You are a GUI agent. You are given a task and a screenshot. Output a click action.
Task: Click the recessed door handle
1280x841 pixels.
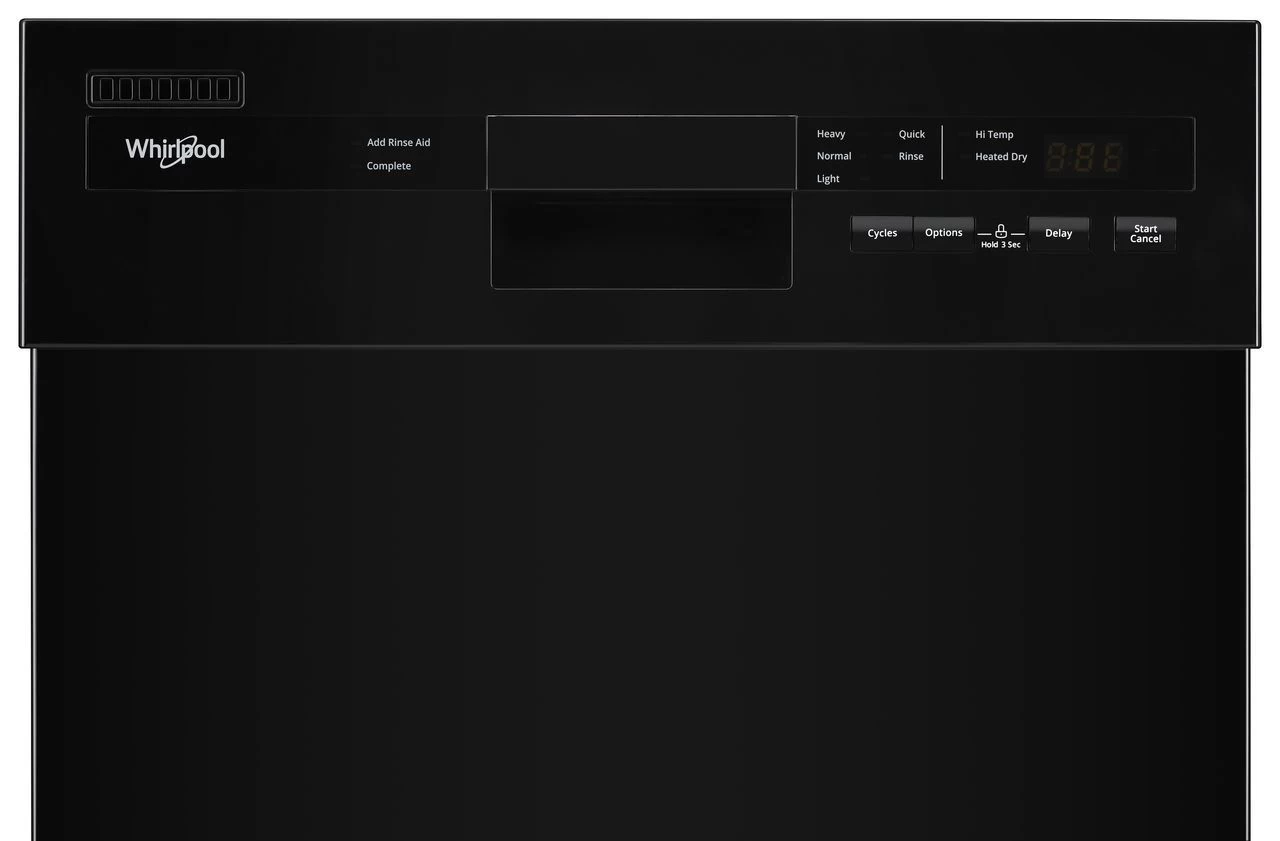click(641, 240)
